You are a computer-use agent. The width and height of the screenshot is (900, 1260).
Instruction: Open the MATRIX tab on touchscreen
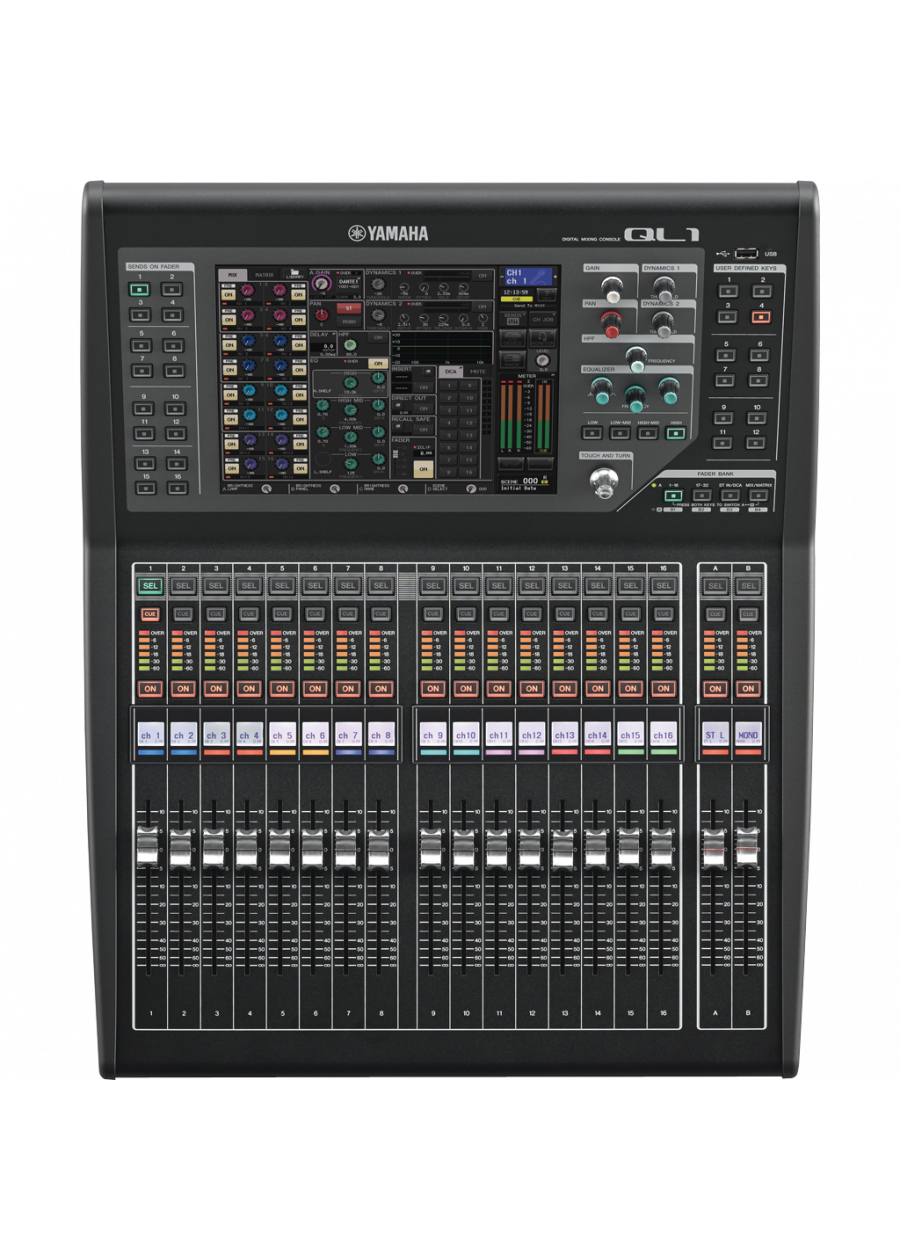264,274
